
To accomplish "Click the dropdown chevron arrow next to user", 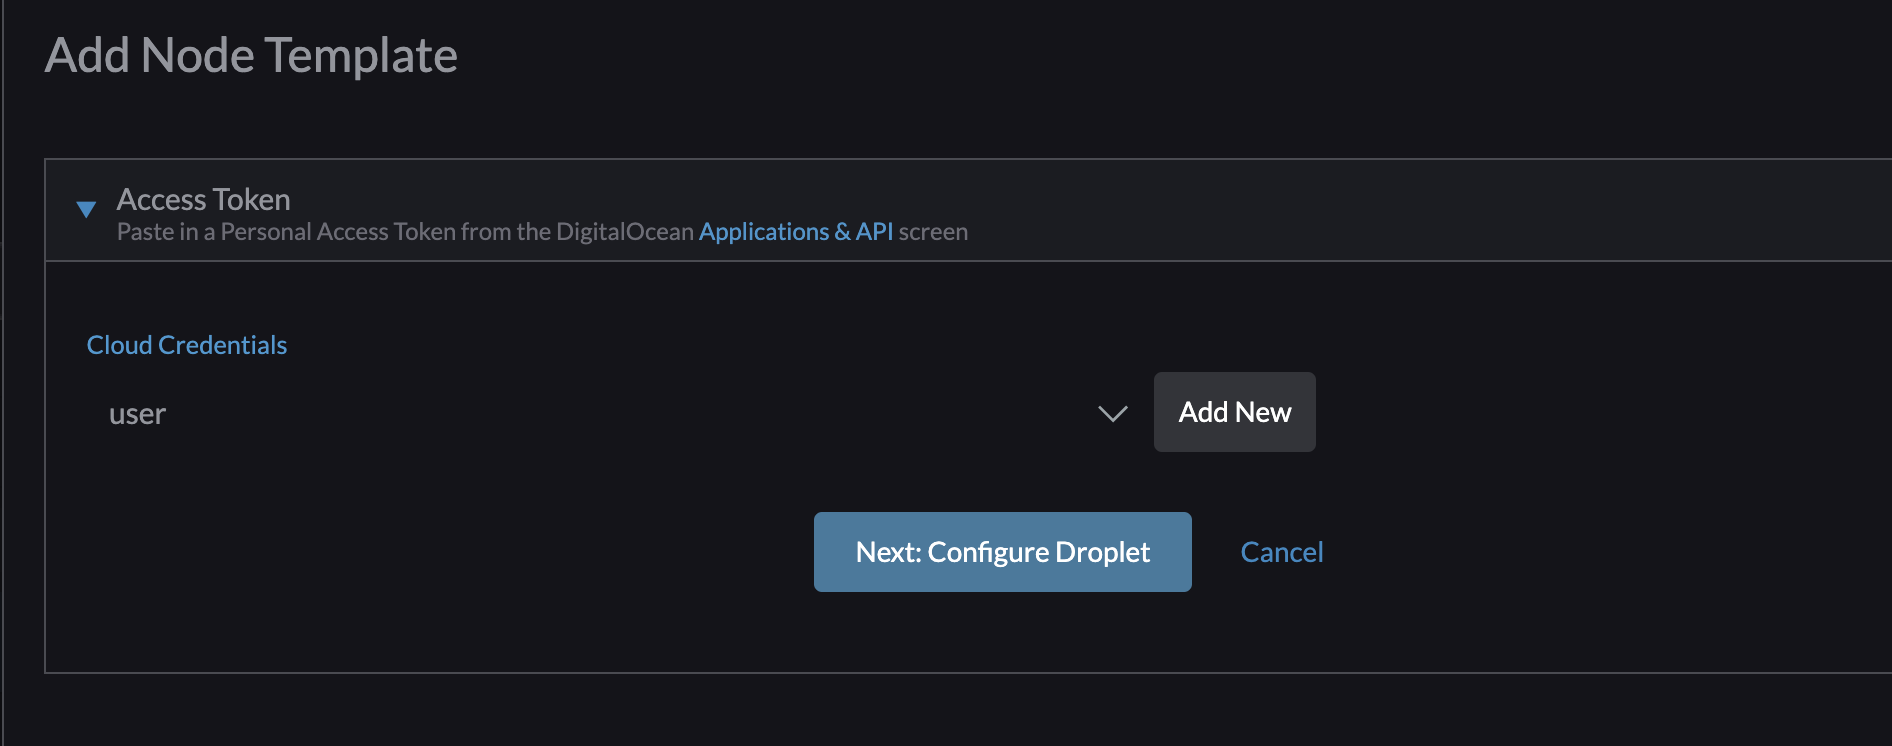I will 1112,413.
